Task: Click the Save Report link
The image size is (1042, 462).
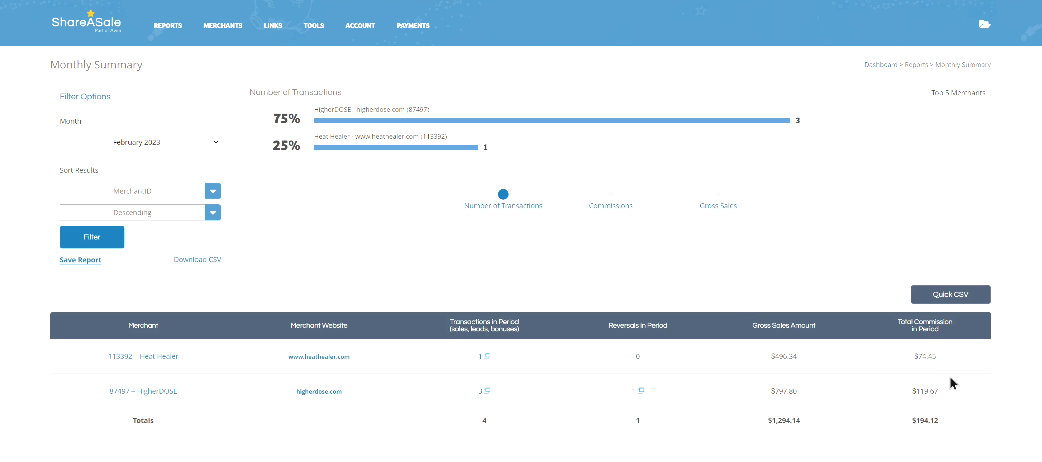Action: tap(80, 260)
